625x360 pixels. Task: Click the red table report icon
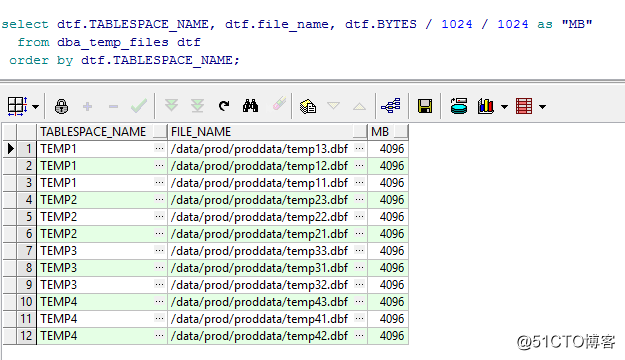click(524, 106)
